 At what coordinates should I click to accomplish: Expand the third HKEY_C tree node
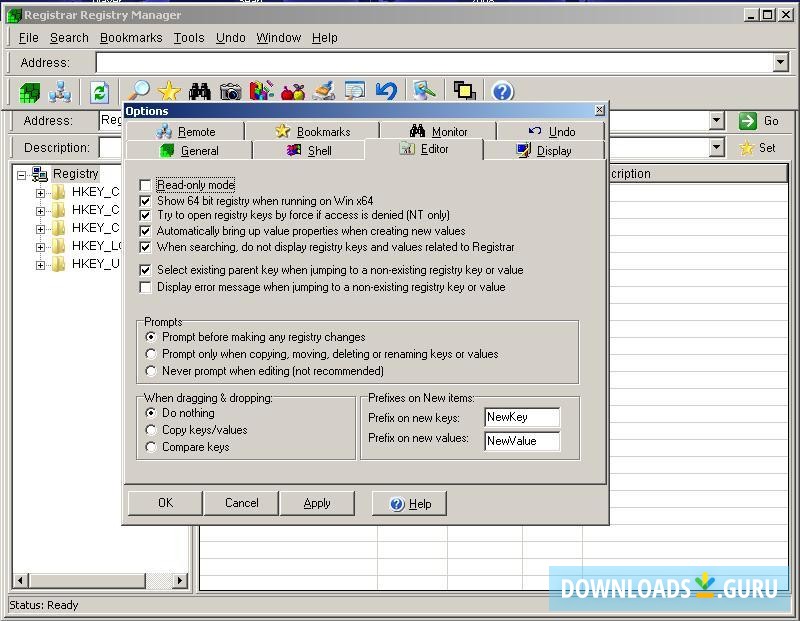(x=40, y=229)
